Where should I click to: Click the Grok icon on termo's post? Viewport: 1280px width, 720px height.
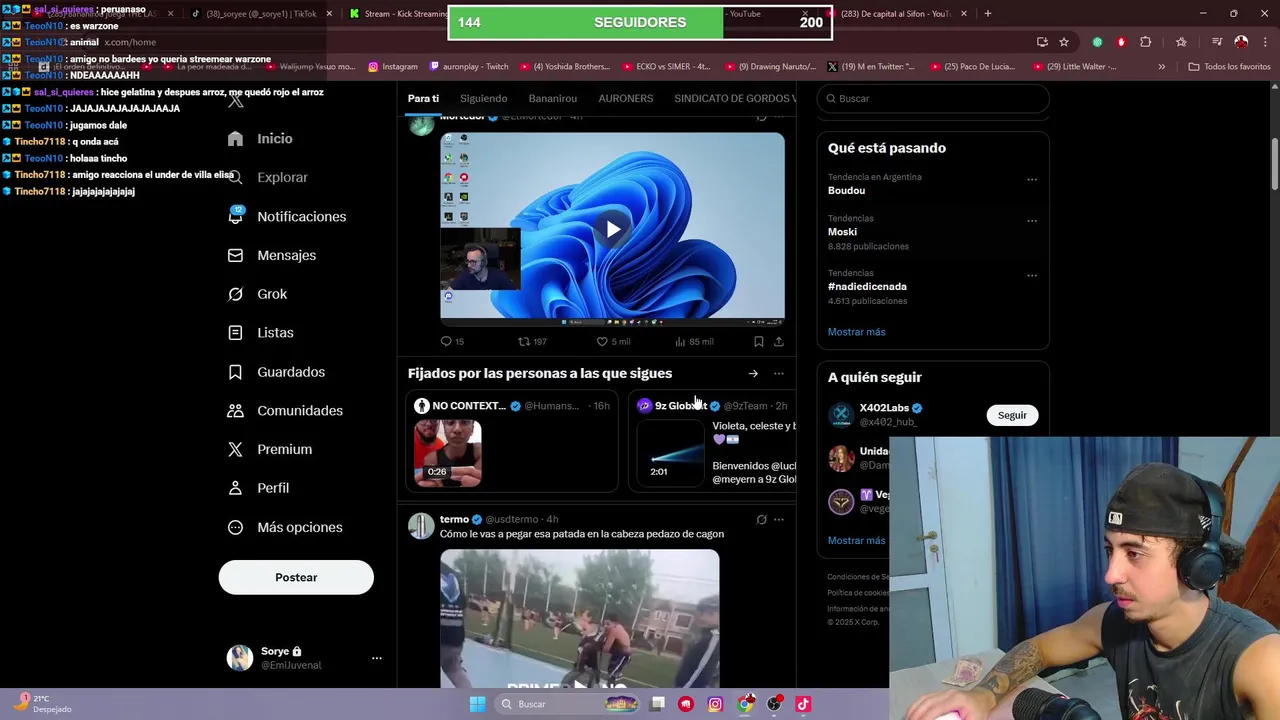click(761, 520)
